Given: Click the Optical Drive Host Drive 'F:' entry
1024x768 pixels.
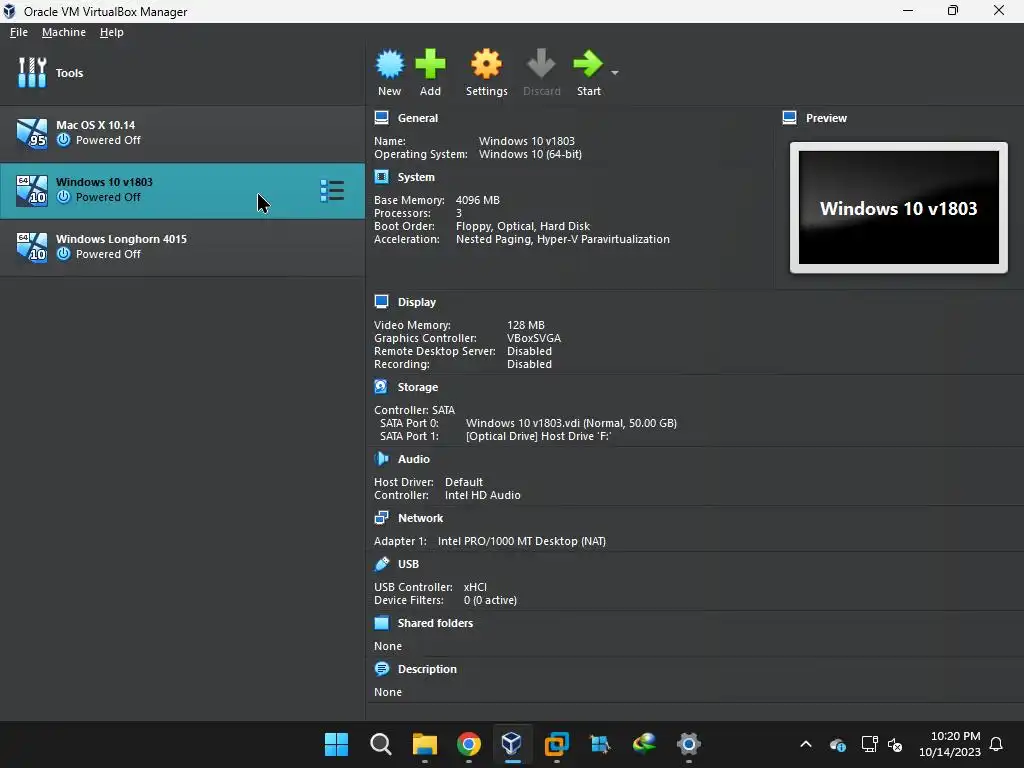Looking at the screenshot, I should pyautogui.click(x=539, y=436).
